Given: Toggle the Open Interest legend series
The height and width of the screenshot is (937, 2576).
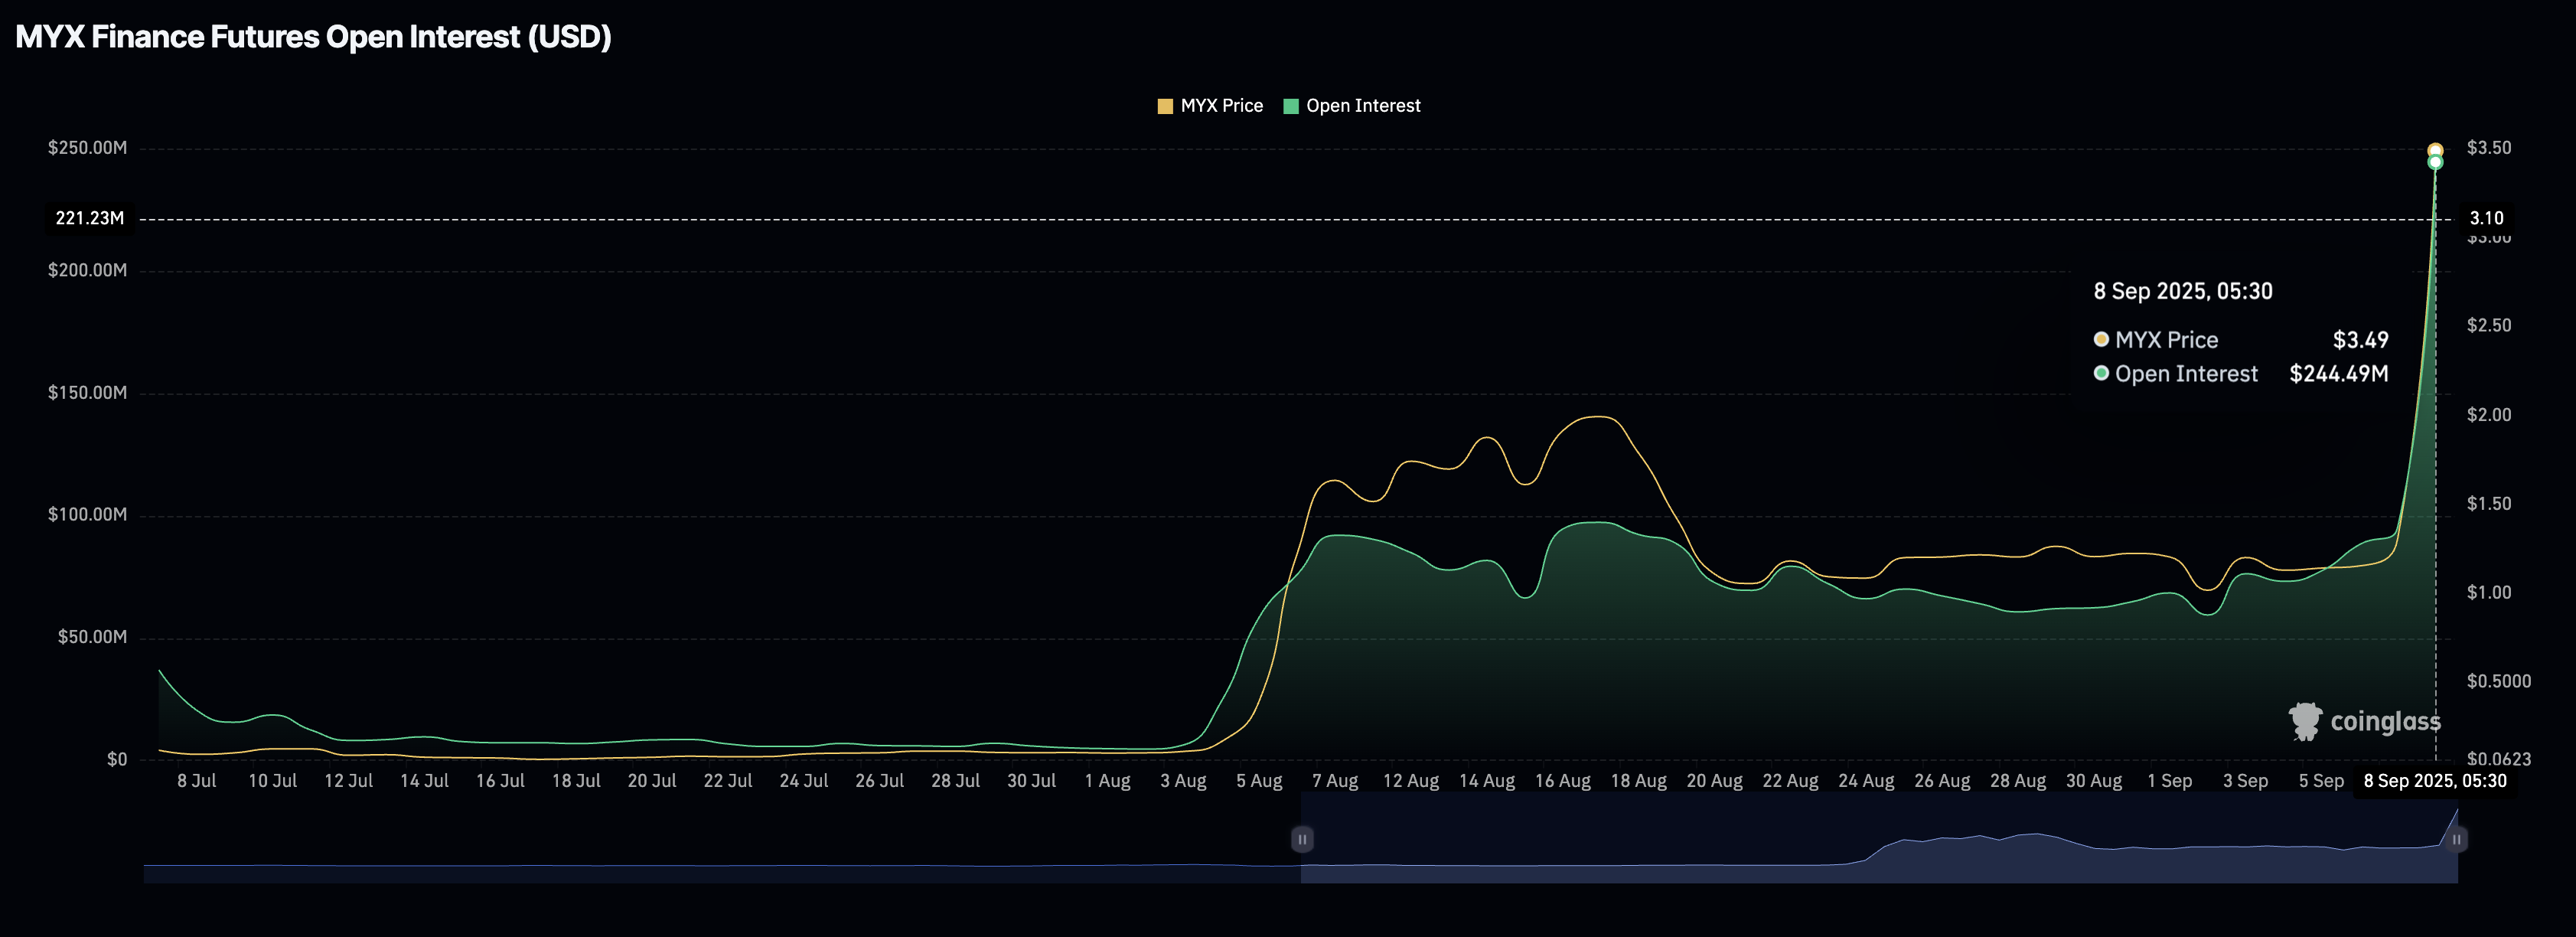Looking at the screenshot, I should pyautogui.click(x=1362, y=106).
